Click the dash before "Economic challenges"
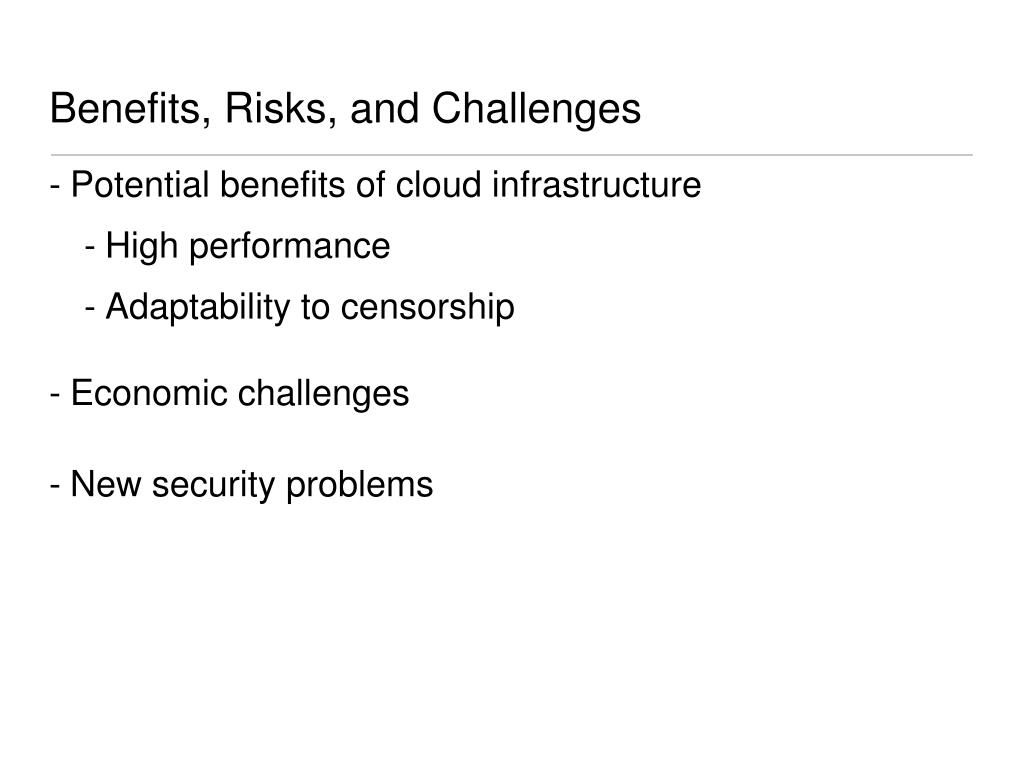Image resolution: width=1024 pixels, height=768 pixels. click(x=56, y=396)
